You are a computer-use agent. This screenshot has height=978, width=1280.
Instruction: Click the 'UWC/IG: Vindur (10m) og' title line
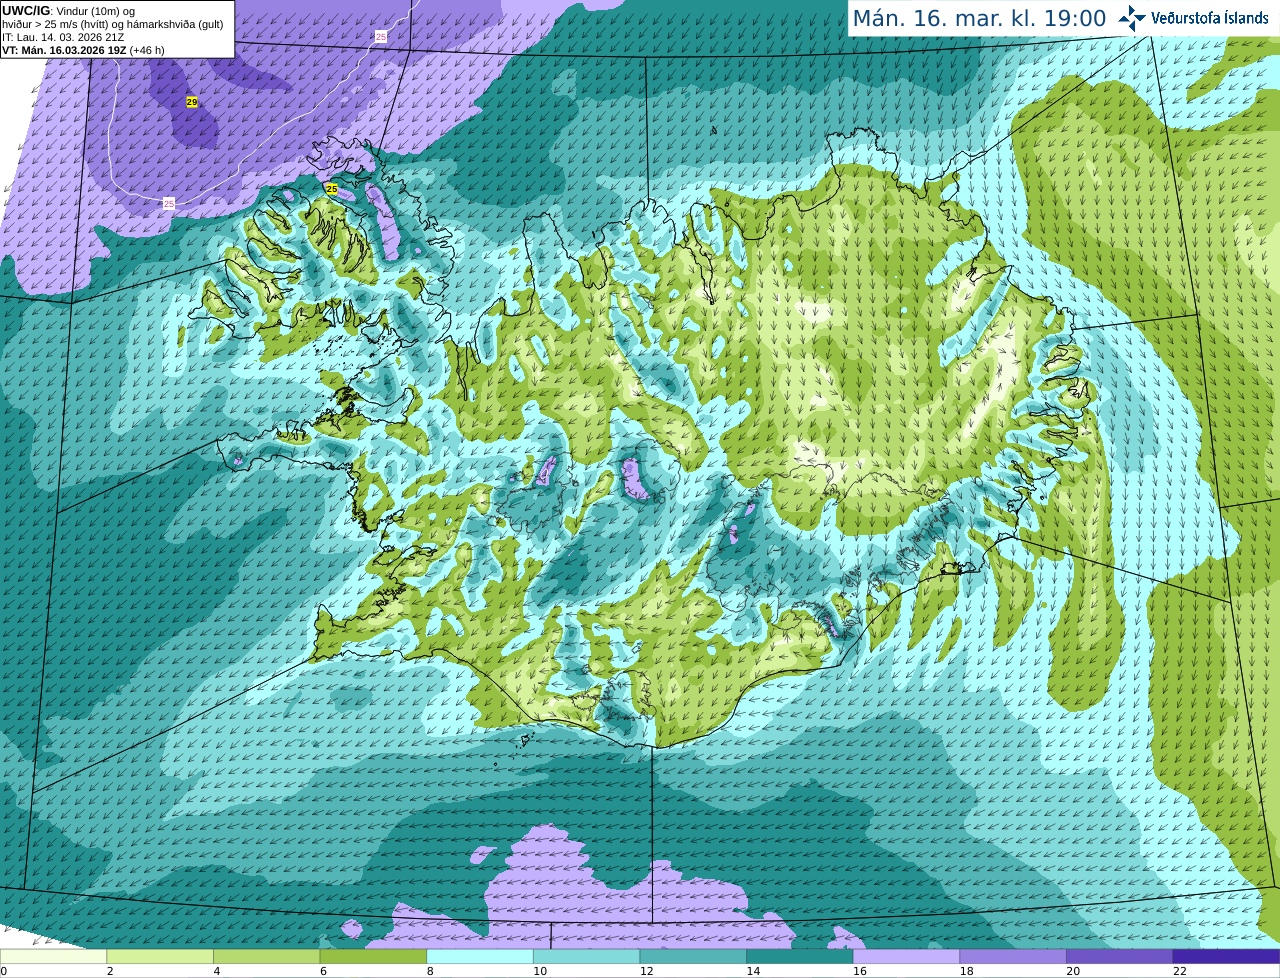[x=68, y=11]
